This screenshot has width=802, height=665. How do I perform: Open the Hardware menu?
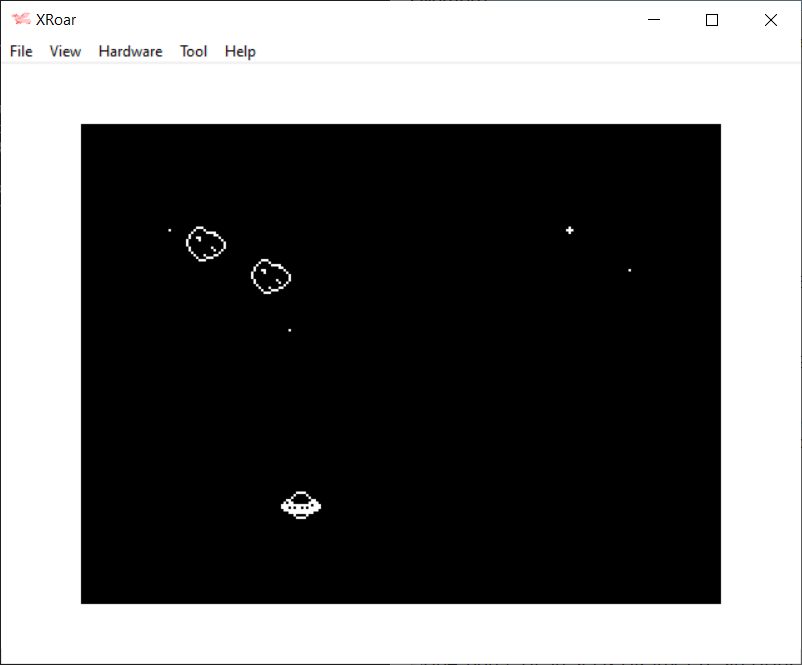click(x=130, y=51)
